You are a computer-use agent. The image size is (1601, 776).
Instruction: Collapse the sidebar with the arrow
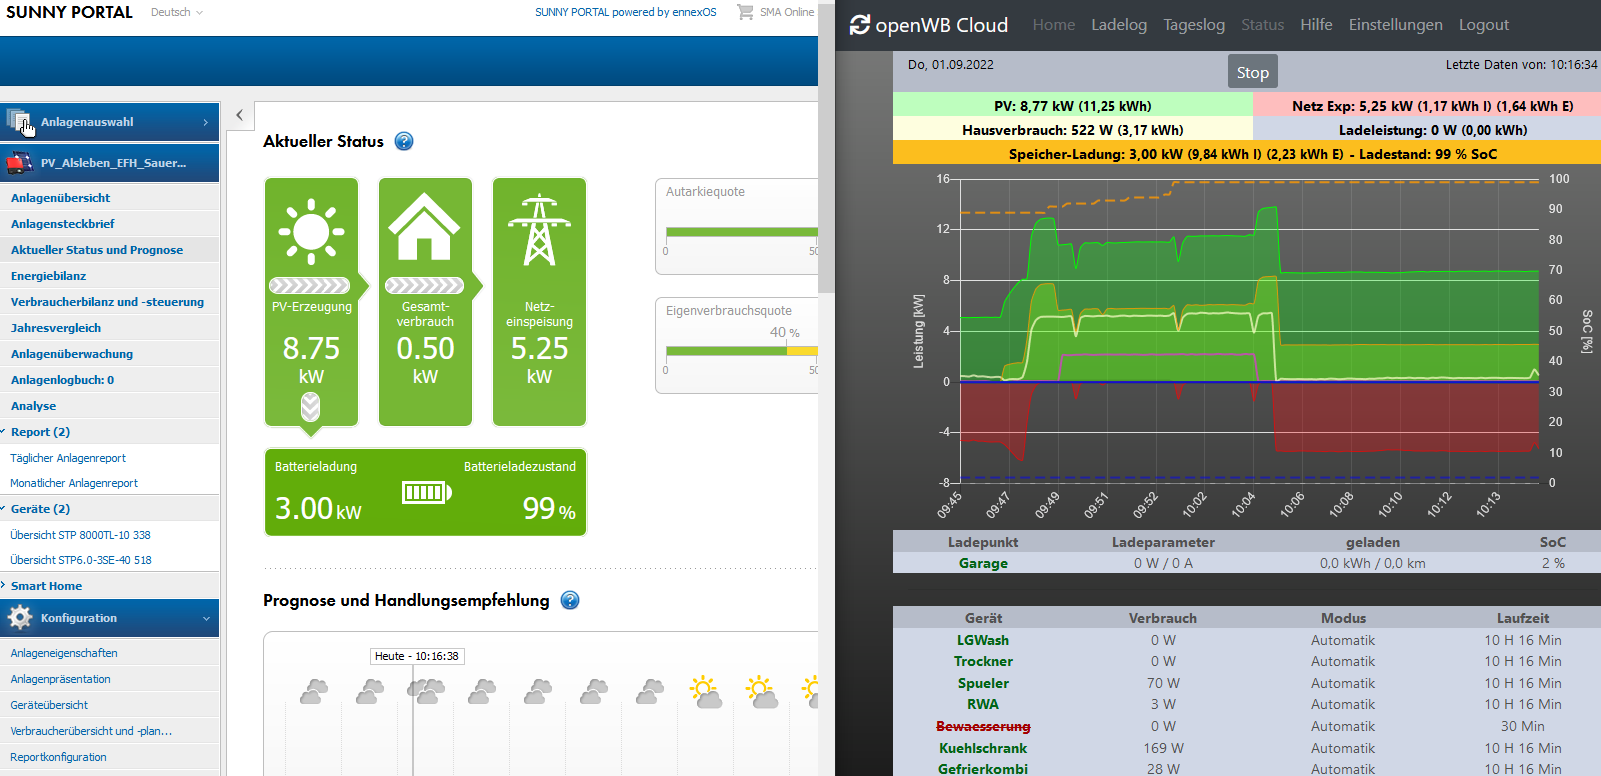pyautogui.click(x=240, y=115)
